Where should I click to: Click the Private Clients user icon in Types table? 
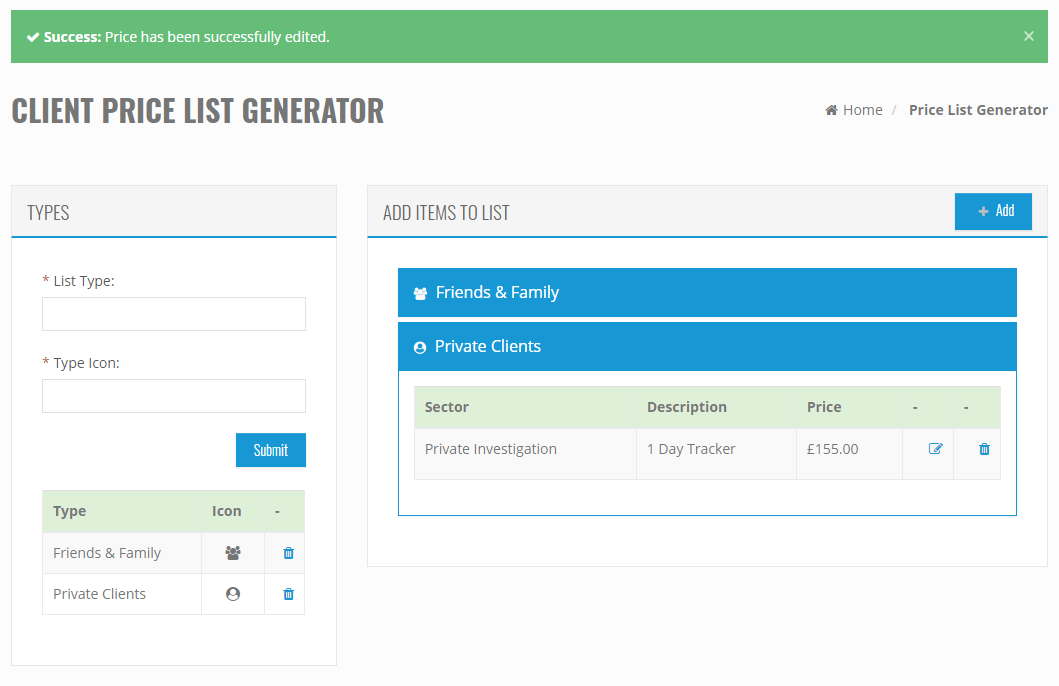click(232, 593)
